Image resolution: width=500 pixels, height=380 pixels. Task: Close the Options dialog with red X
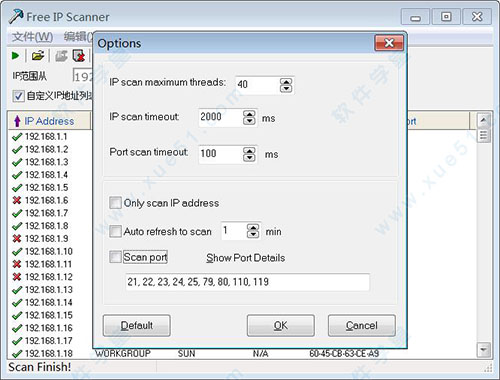pos(389,43)
